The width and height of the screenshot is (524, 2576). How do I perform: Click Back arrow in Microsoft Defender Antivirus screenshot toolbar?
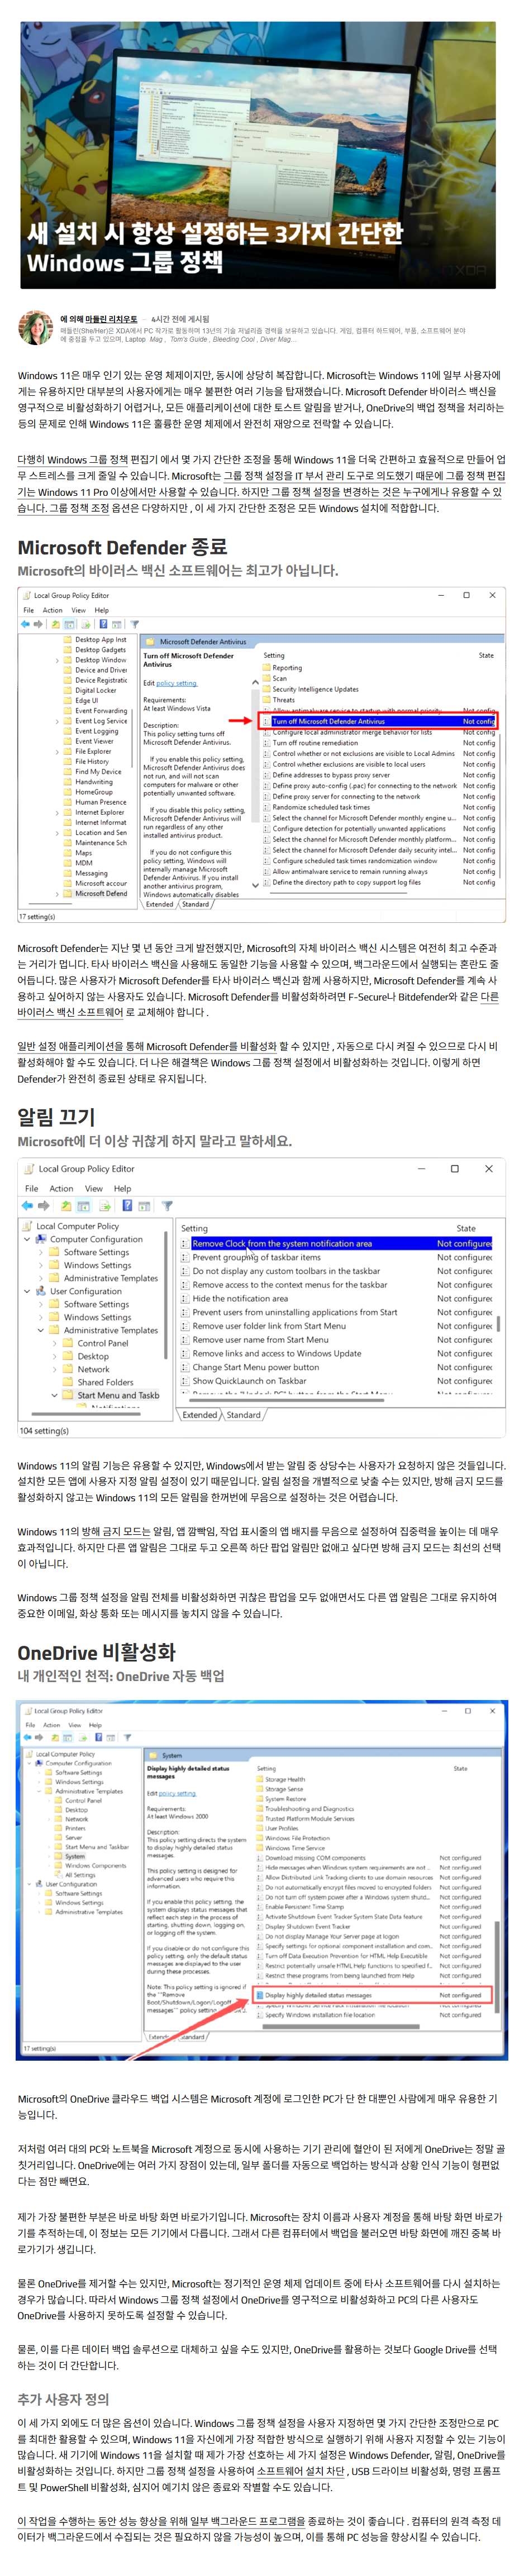click(25, 624)
